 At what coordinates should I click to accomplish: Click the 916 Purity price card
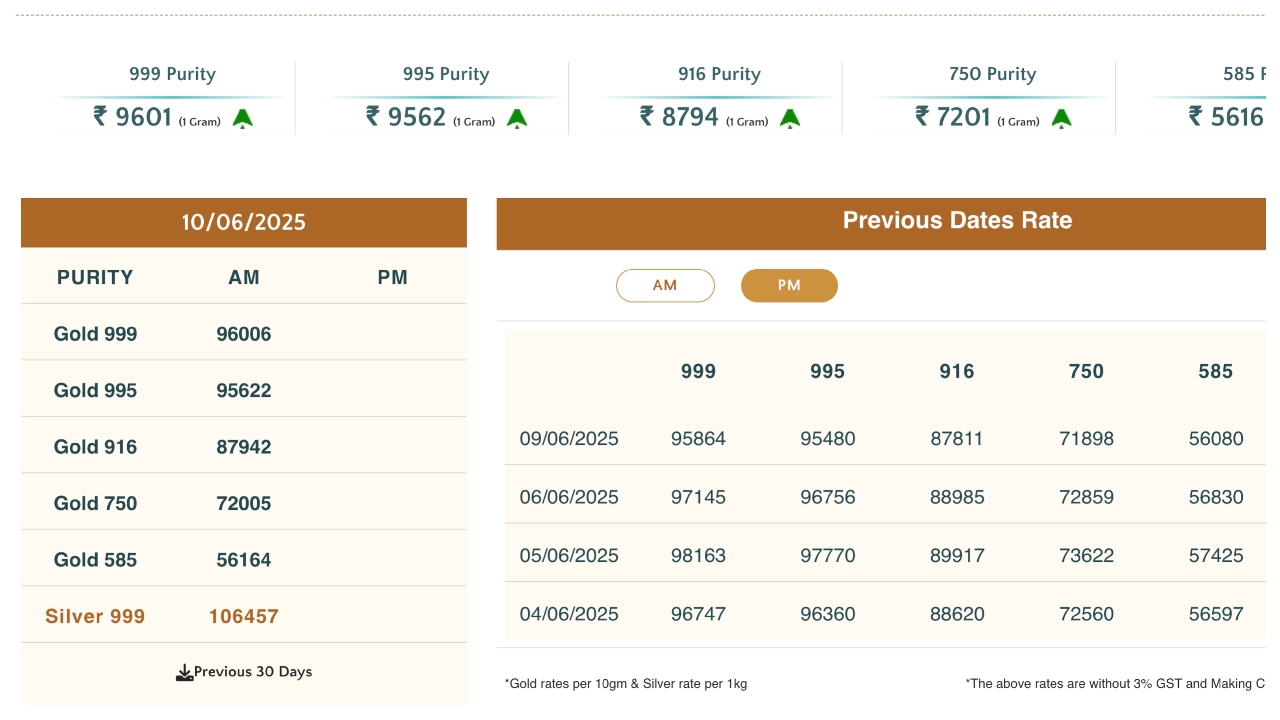(x=718, y=98)
